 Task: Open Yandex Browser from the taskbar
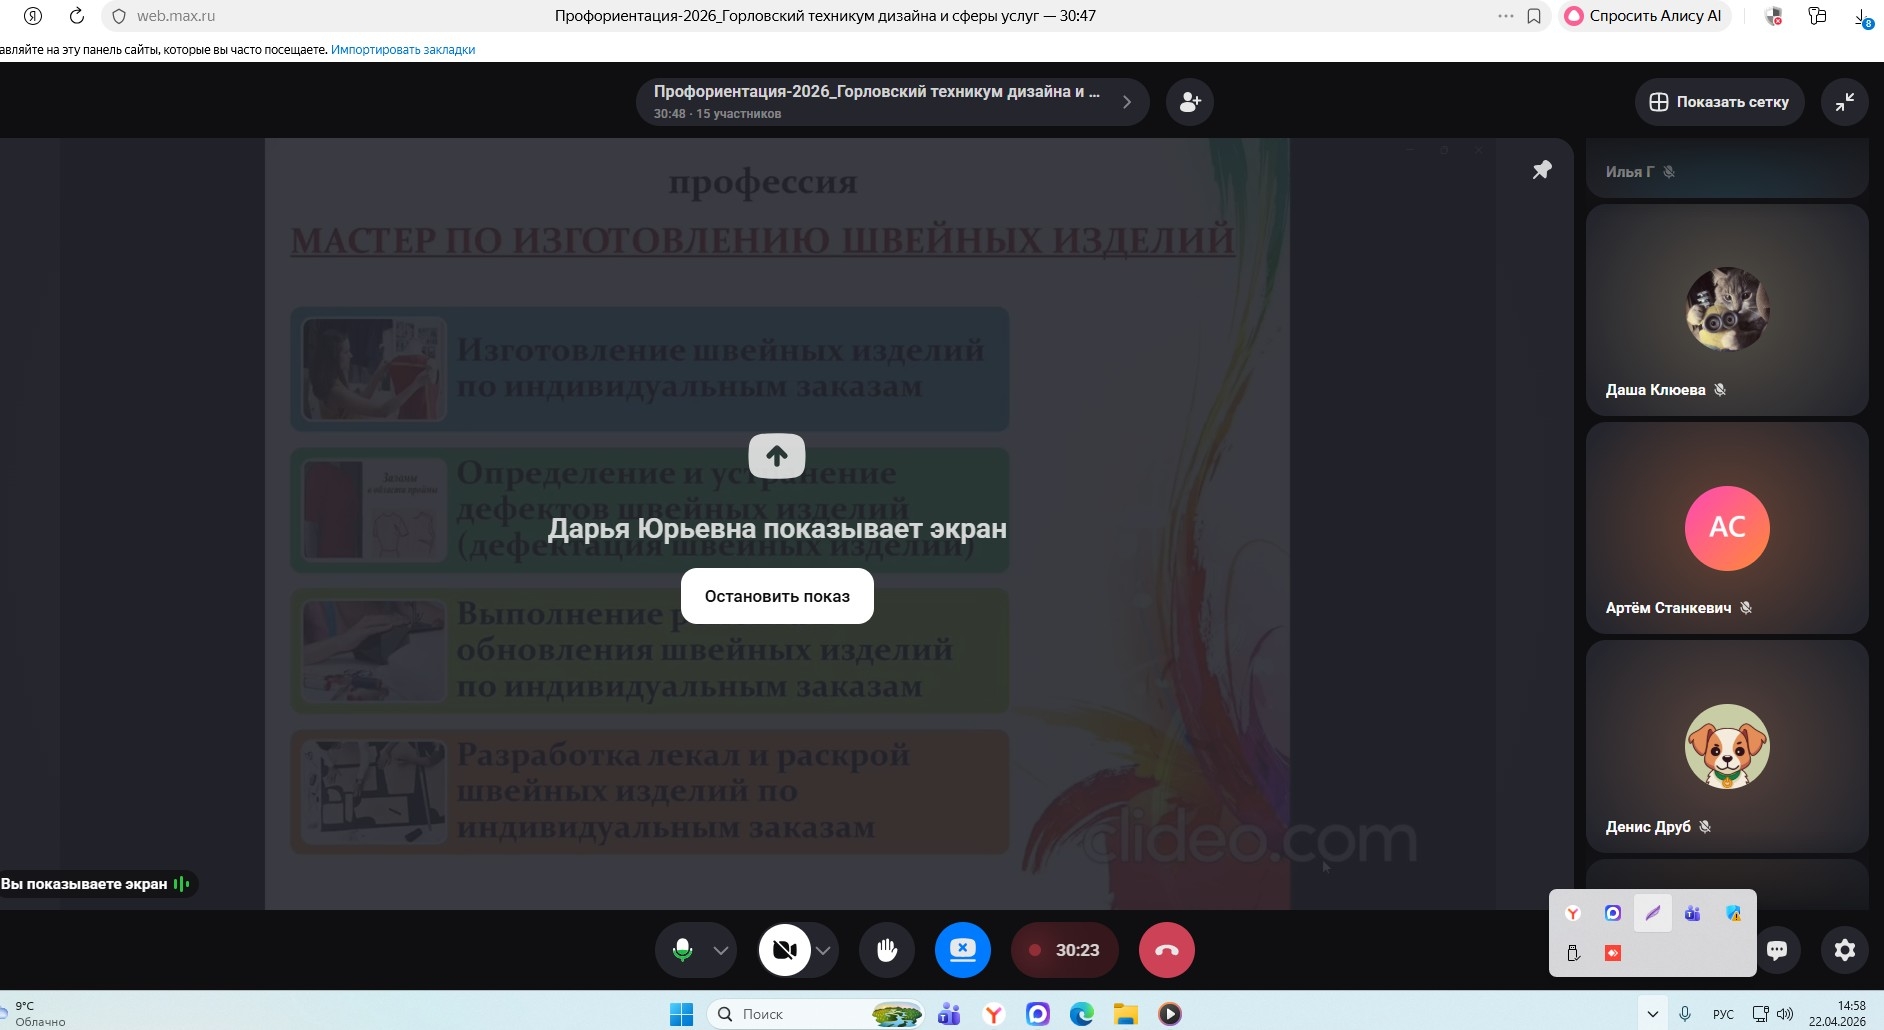pos(993,1014)
